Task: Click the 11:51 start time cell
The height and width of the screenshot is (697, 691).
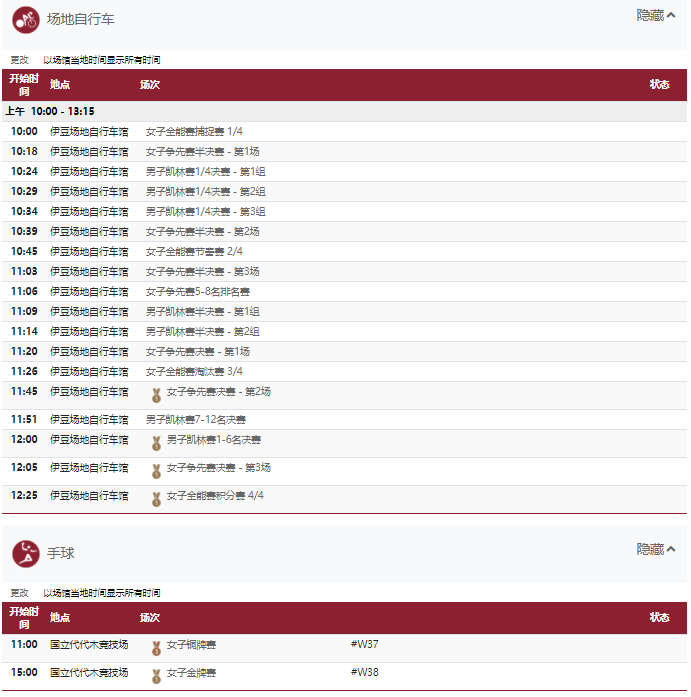Action: (x=24, y=420)
